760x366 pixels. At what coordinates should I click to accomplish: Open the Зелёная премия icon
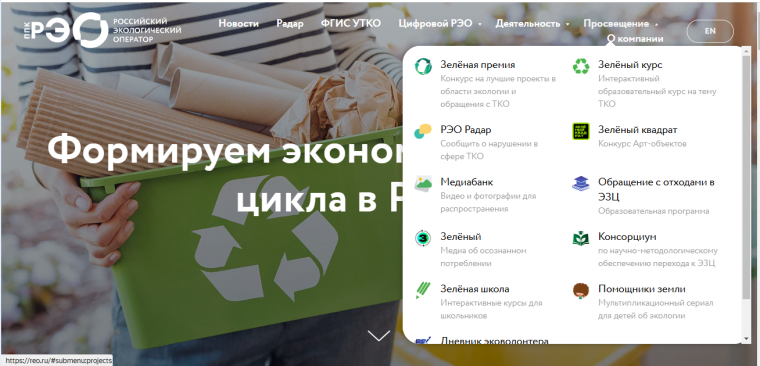point(423,66)
